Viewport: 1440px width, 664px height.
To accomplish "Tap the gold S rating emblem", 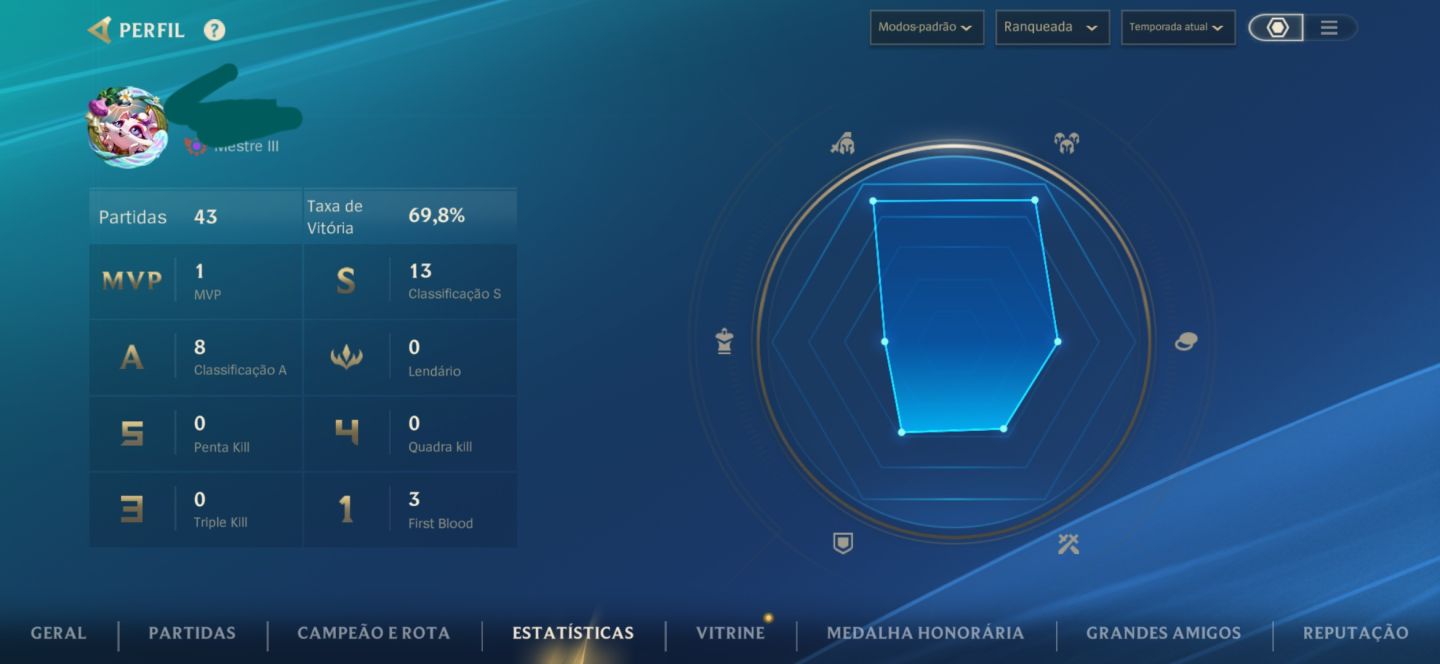I will [x=346, y=281].
